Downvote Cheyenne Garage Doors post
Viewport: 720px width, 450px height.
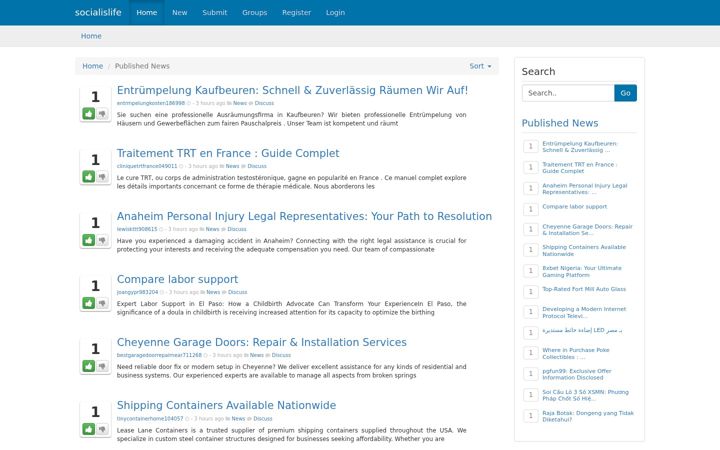(102, 366)
